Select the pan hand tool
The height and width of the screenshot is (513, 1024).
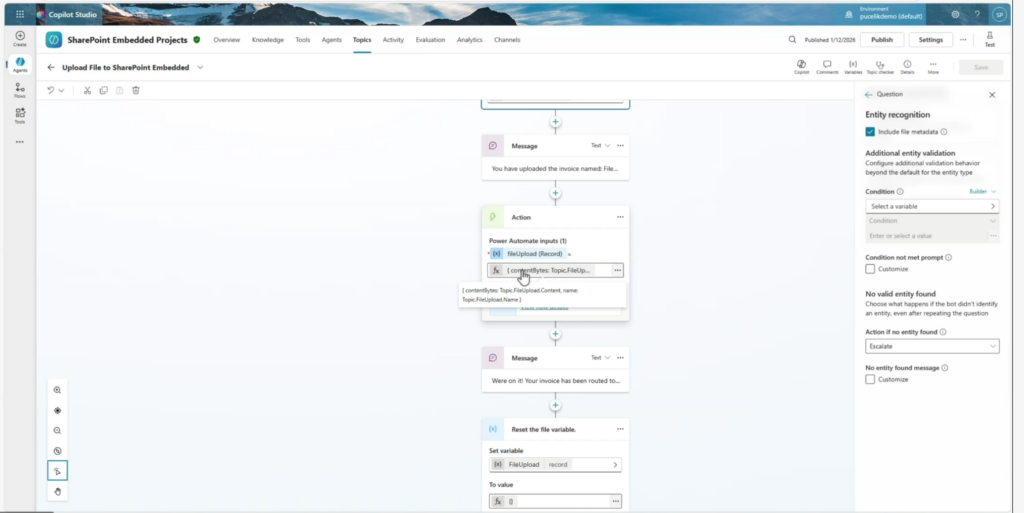(x=57, y=491)
